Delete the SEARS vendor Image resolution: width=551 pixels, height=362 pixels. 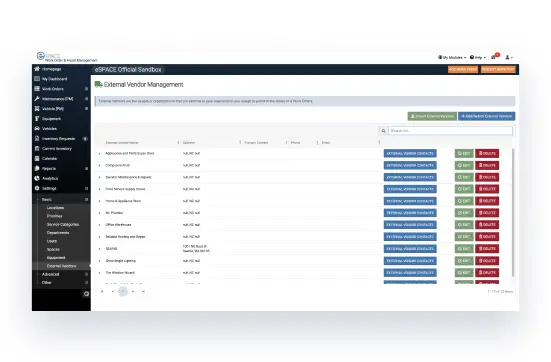tap(487, 249)
